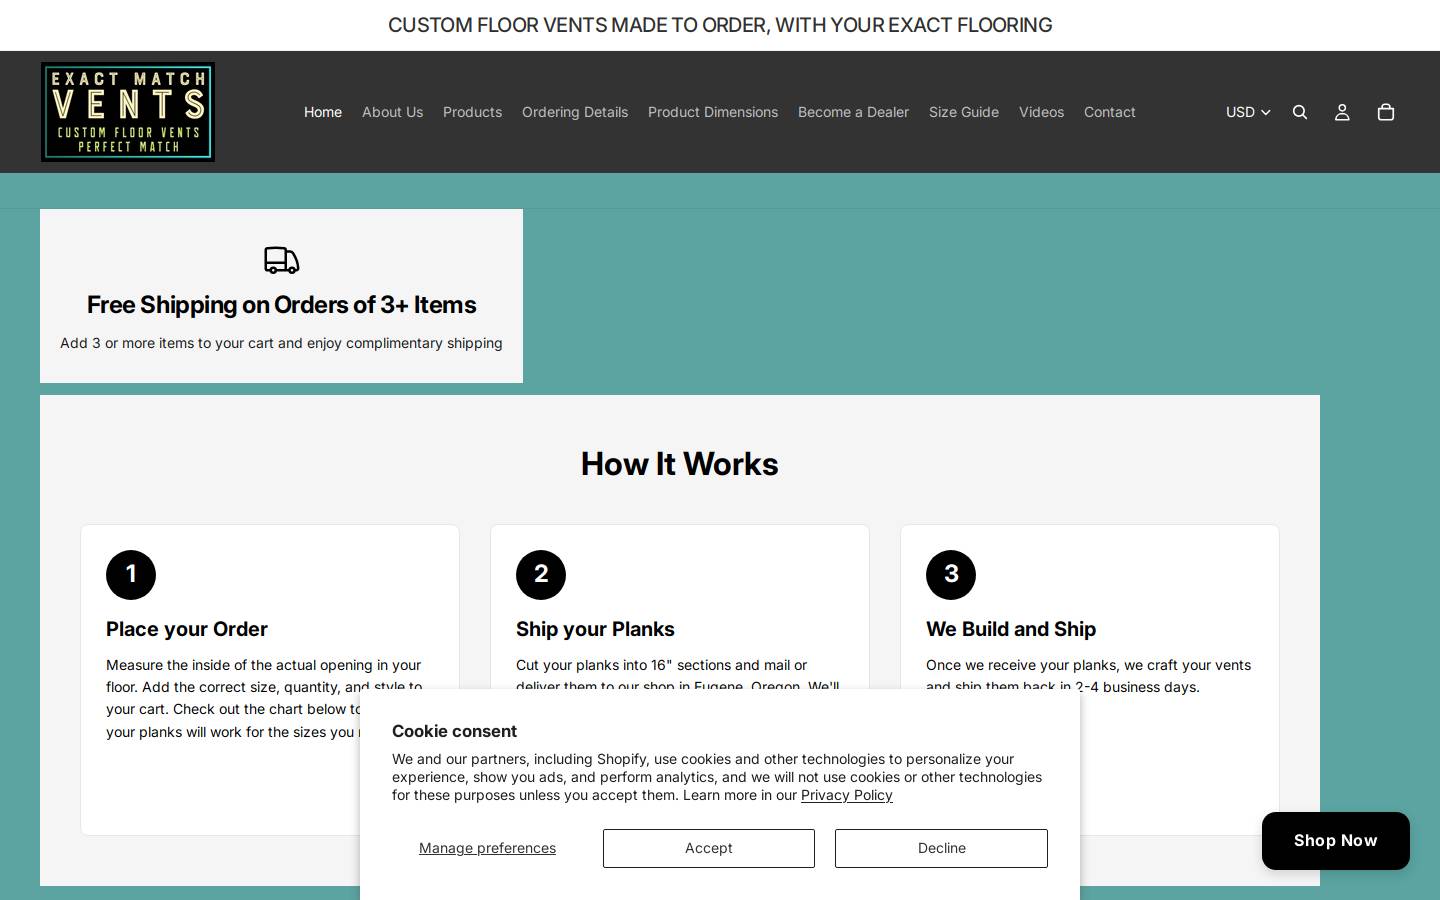
Task: Click the We Build and Ship title
Action: click(1011, 629)
